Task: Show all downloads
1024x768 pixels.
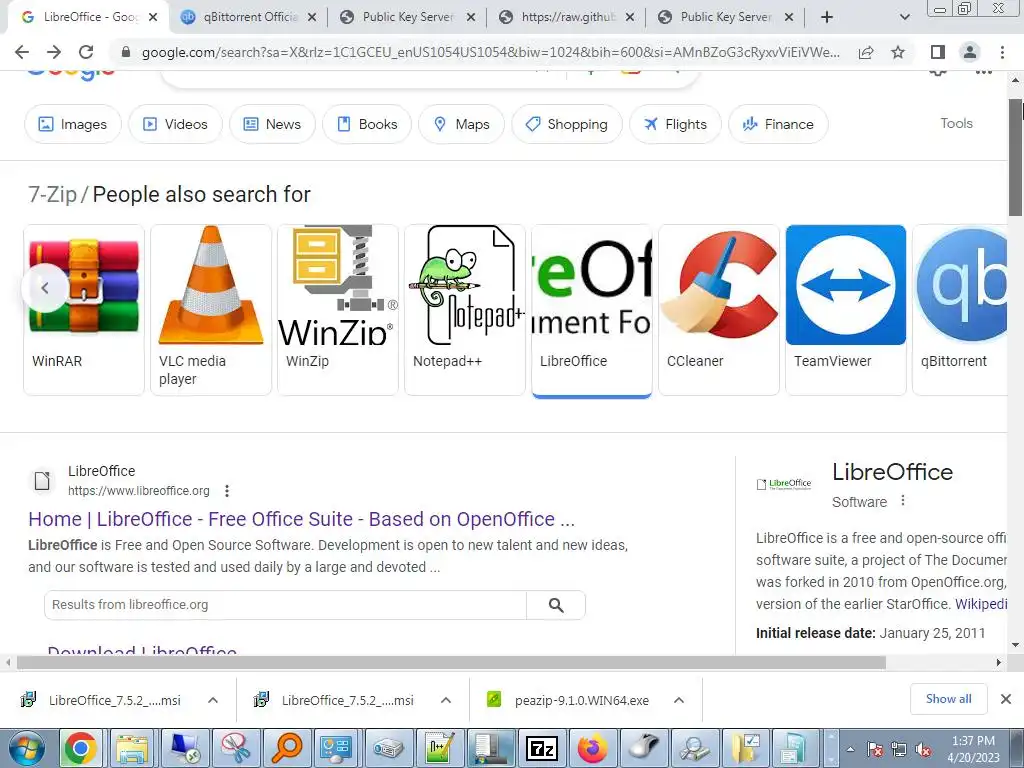Action: (948, 699)
